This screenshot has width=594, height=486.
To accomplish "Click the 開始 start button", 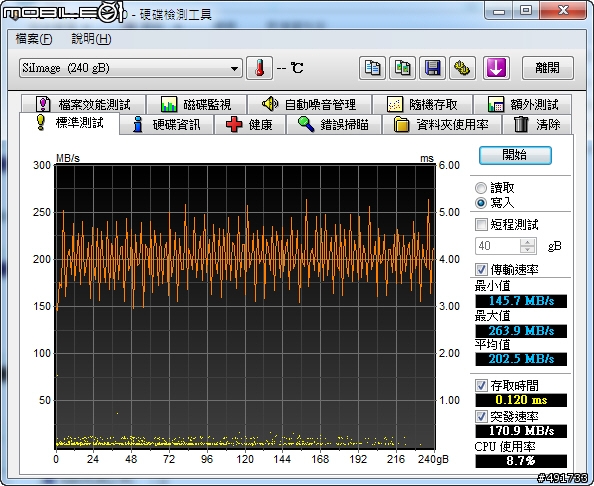I will (515, 155).
